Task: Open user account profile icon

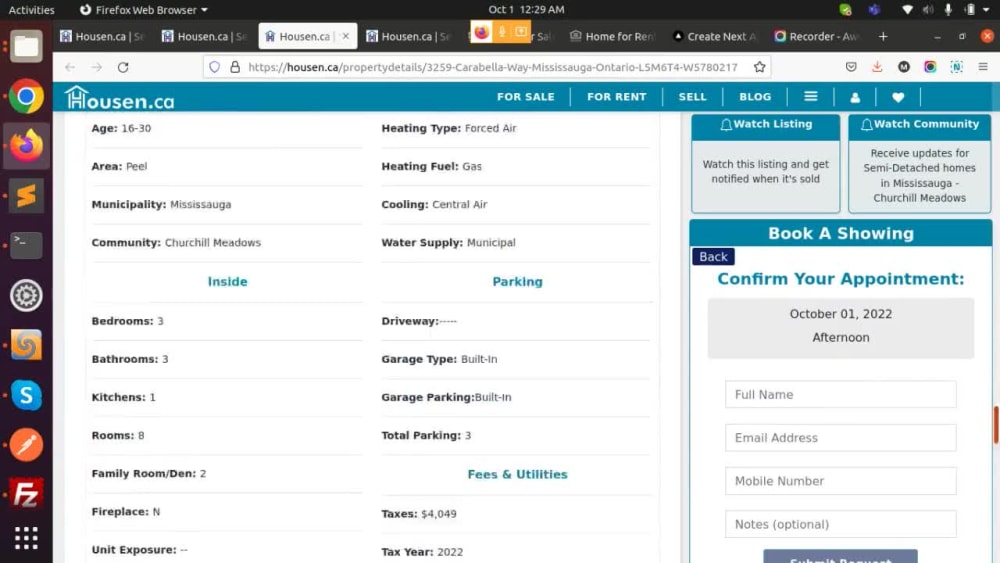Action: (855, 97)
